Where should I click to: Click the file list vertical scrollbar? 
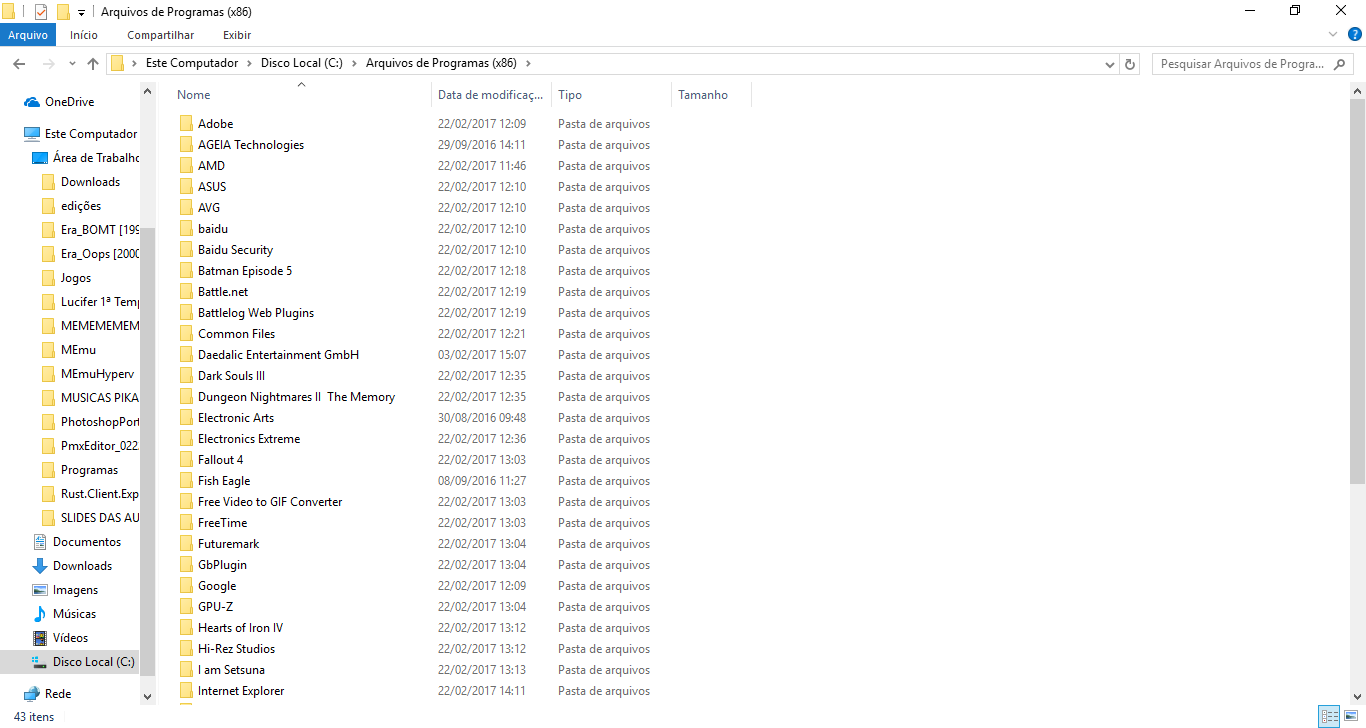tap(1357, 291)
